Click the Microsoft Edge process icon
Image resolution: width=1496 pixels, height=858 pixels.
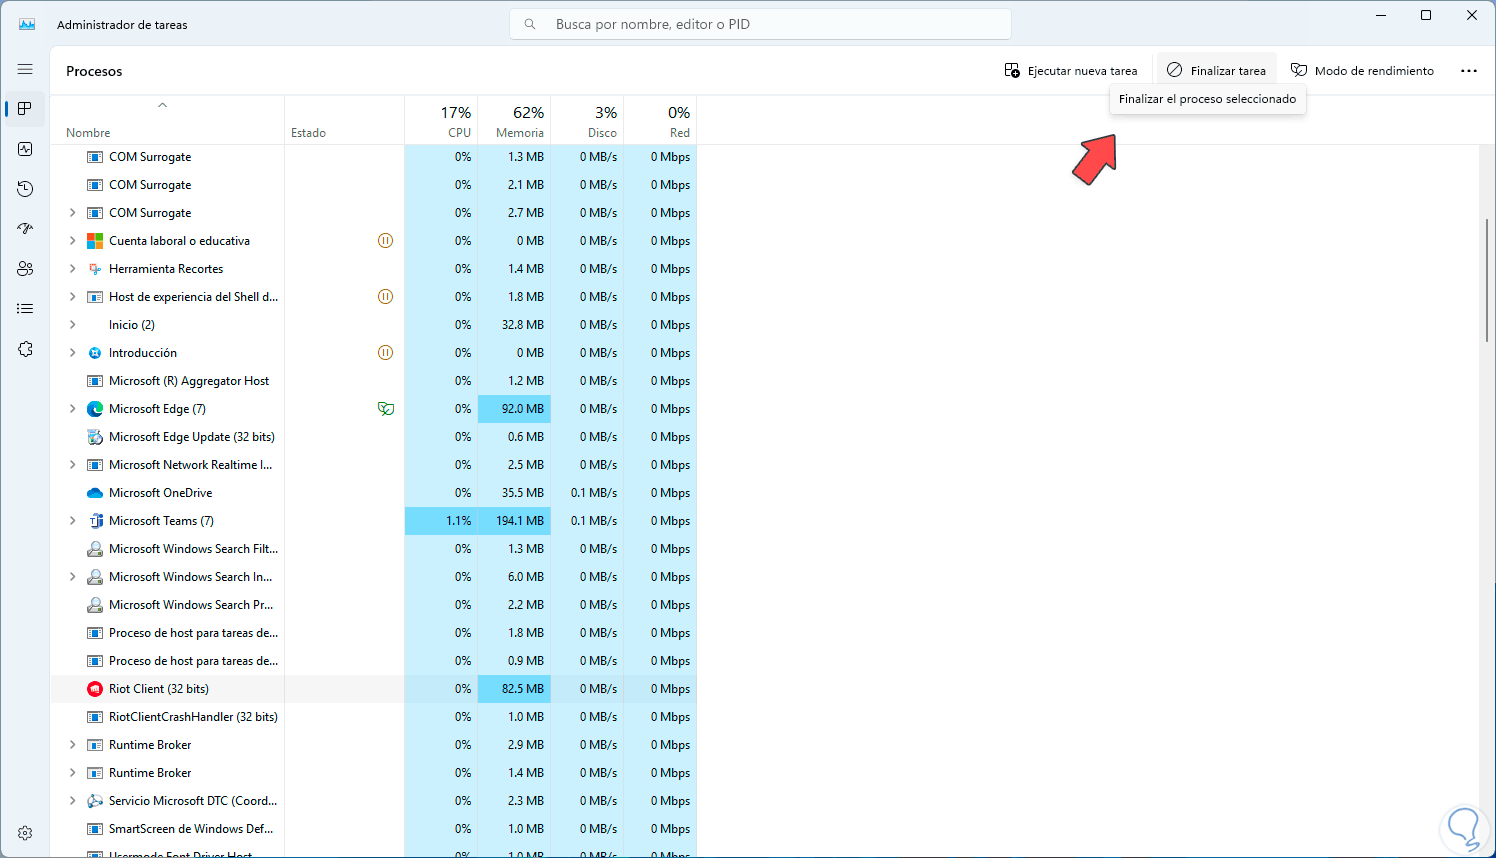pos(95,409)
